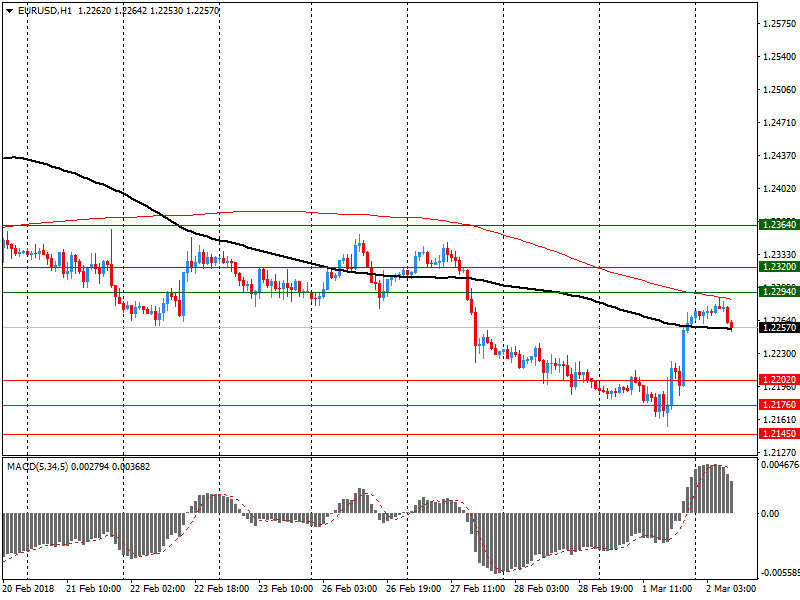Viewport: 800px width, 600px height.
Task: Click the MACD scale value 0.004676
Action: pyautogui.click(x=781, y=465)
